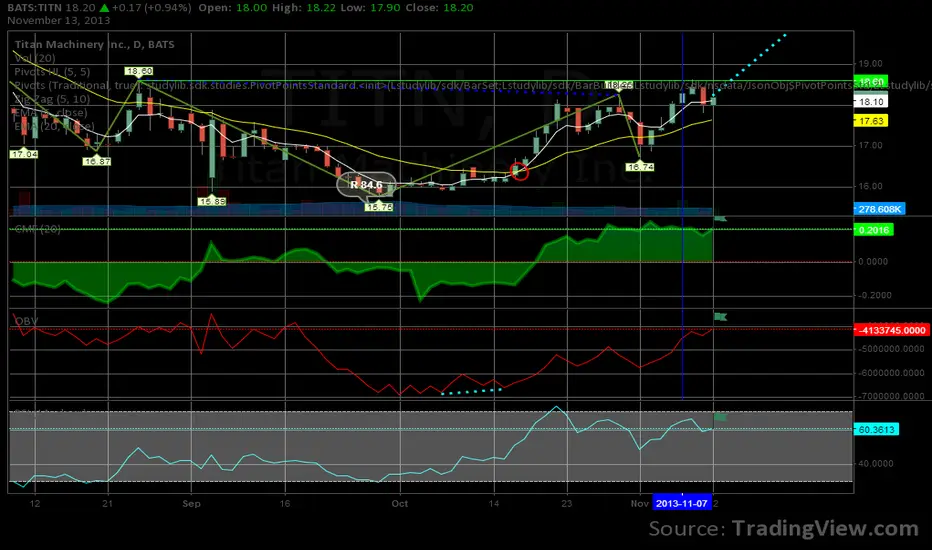Screen dimensions: 932x550
Task: Click the -6000000.0000 OBV axis label
Action: click(890, 373)
